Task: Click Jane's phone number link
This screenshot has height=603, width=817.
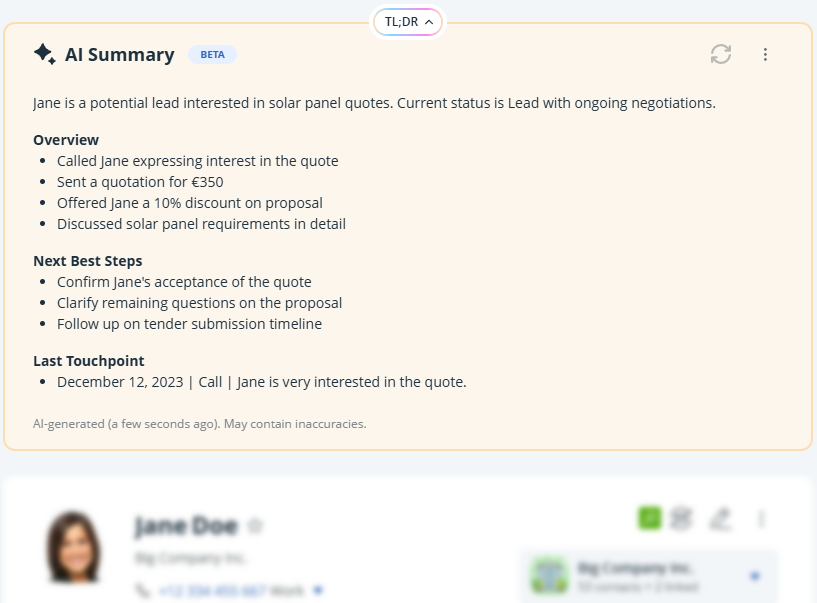Action: (x=214, y=590)
